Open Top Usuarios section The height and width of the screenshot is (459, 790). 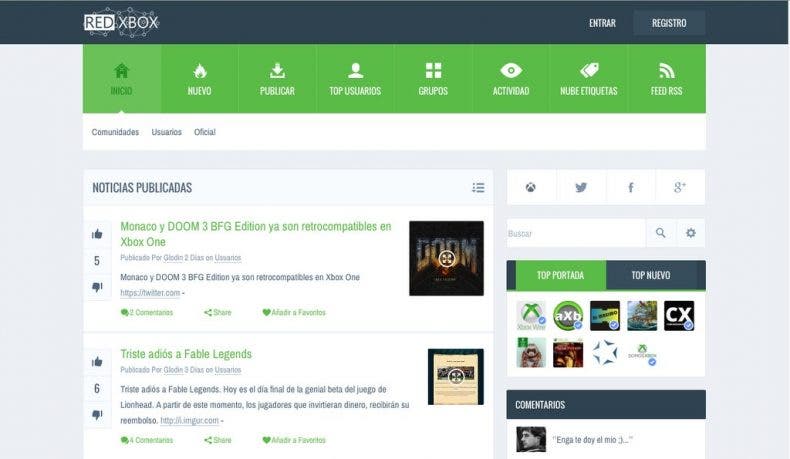355,79
